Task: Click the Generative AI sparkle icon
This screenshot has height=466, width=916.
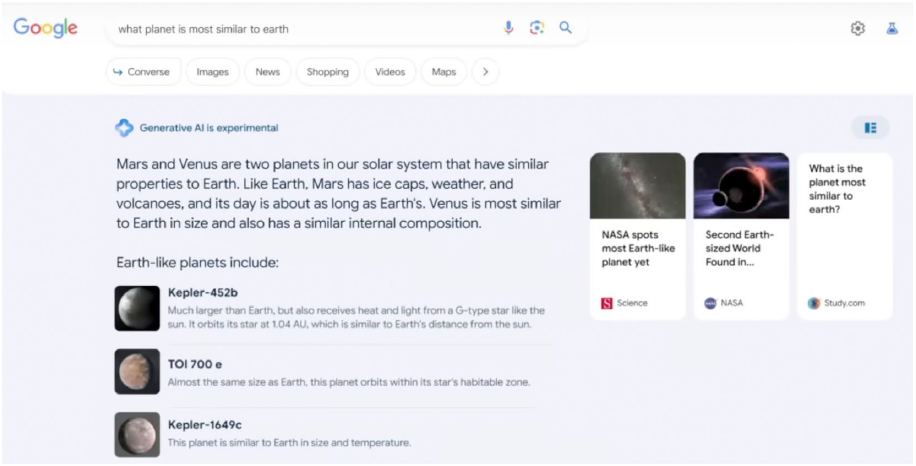Action: [x=124, y=128]
